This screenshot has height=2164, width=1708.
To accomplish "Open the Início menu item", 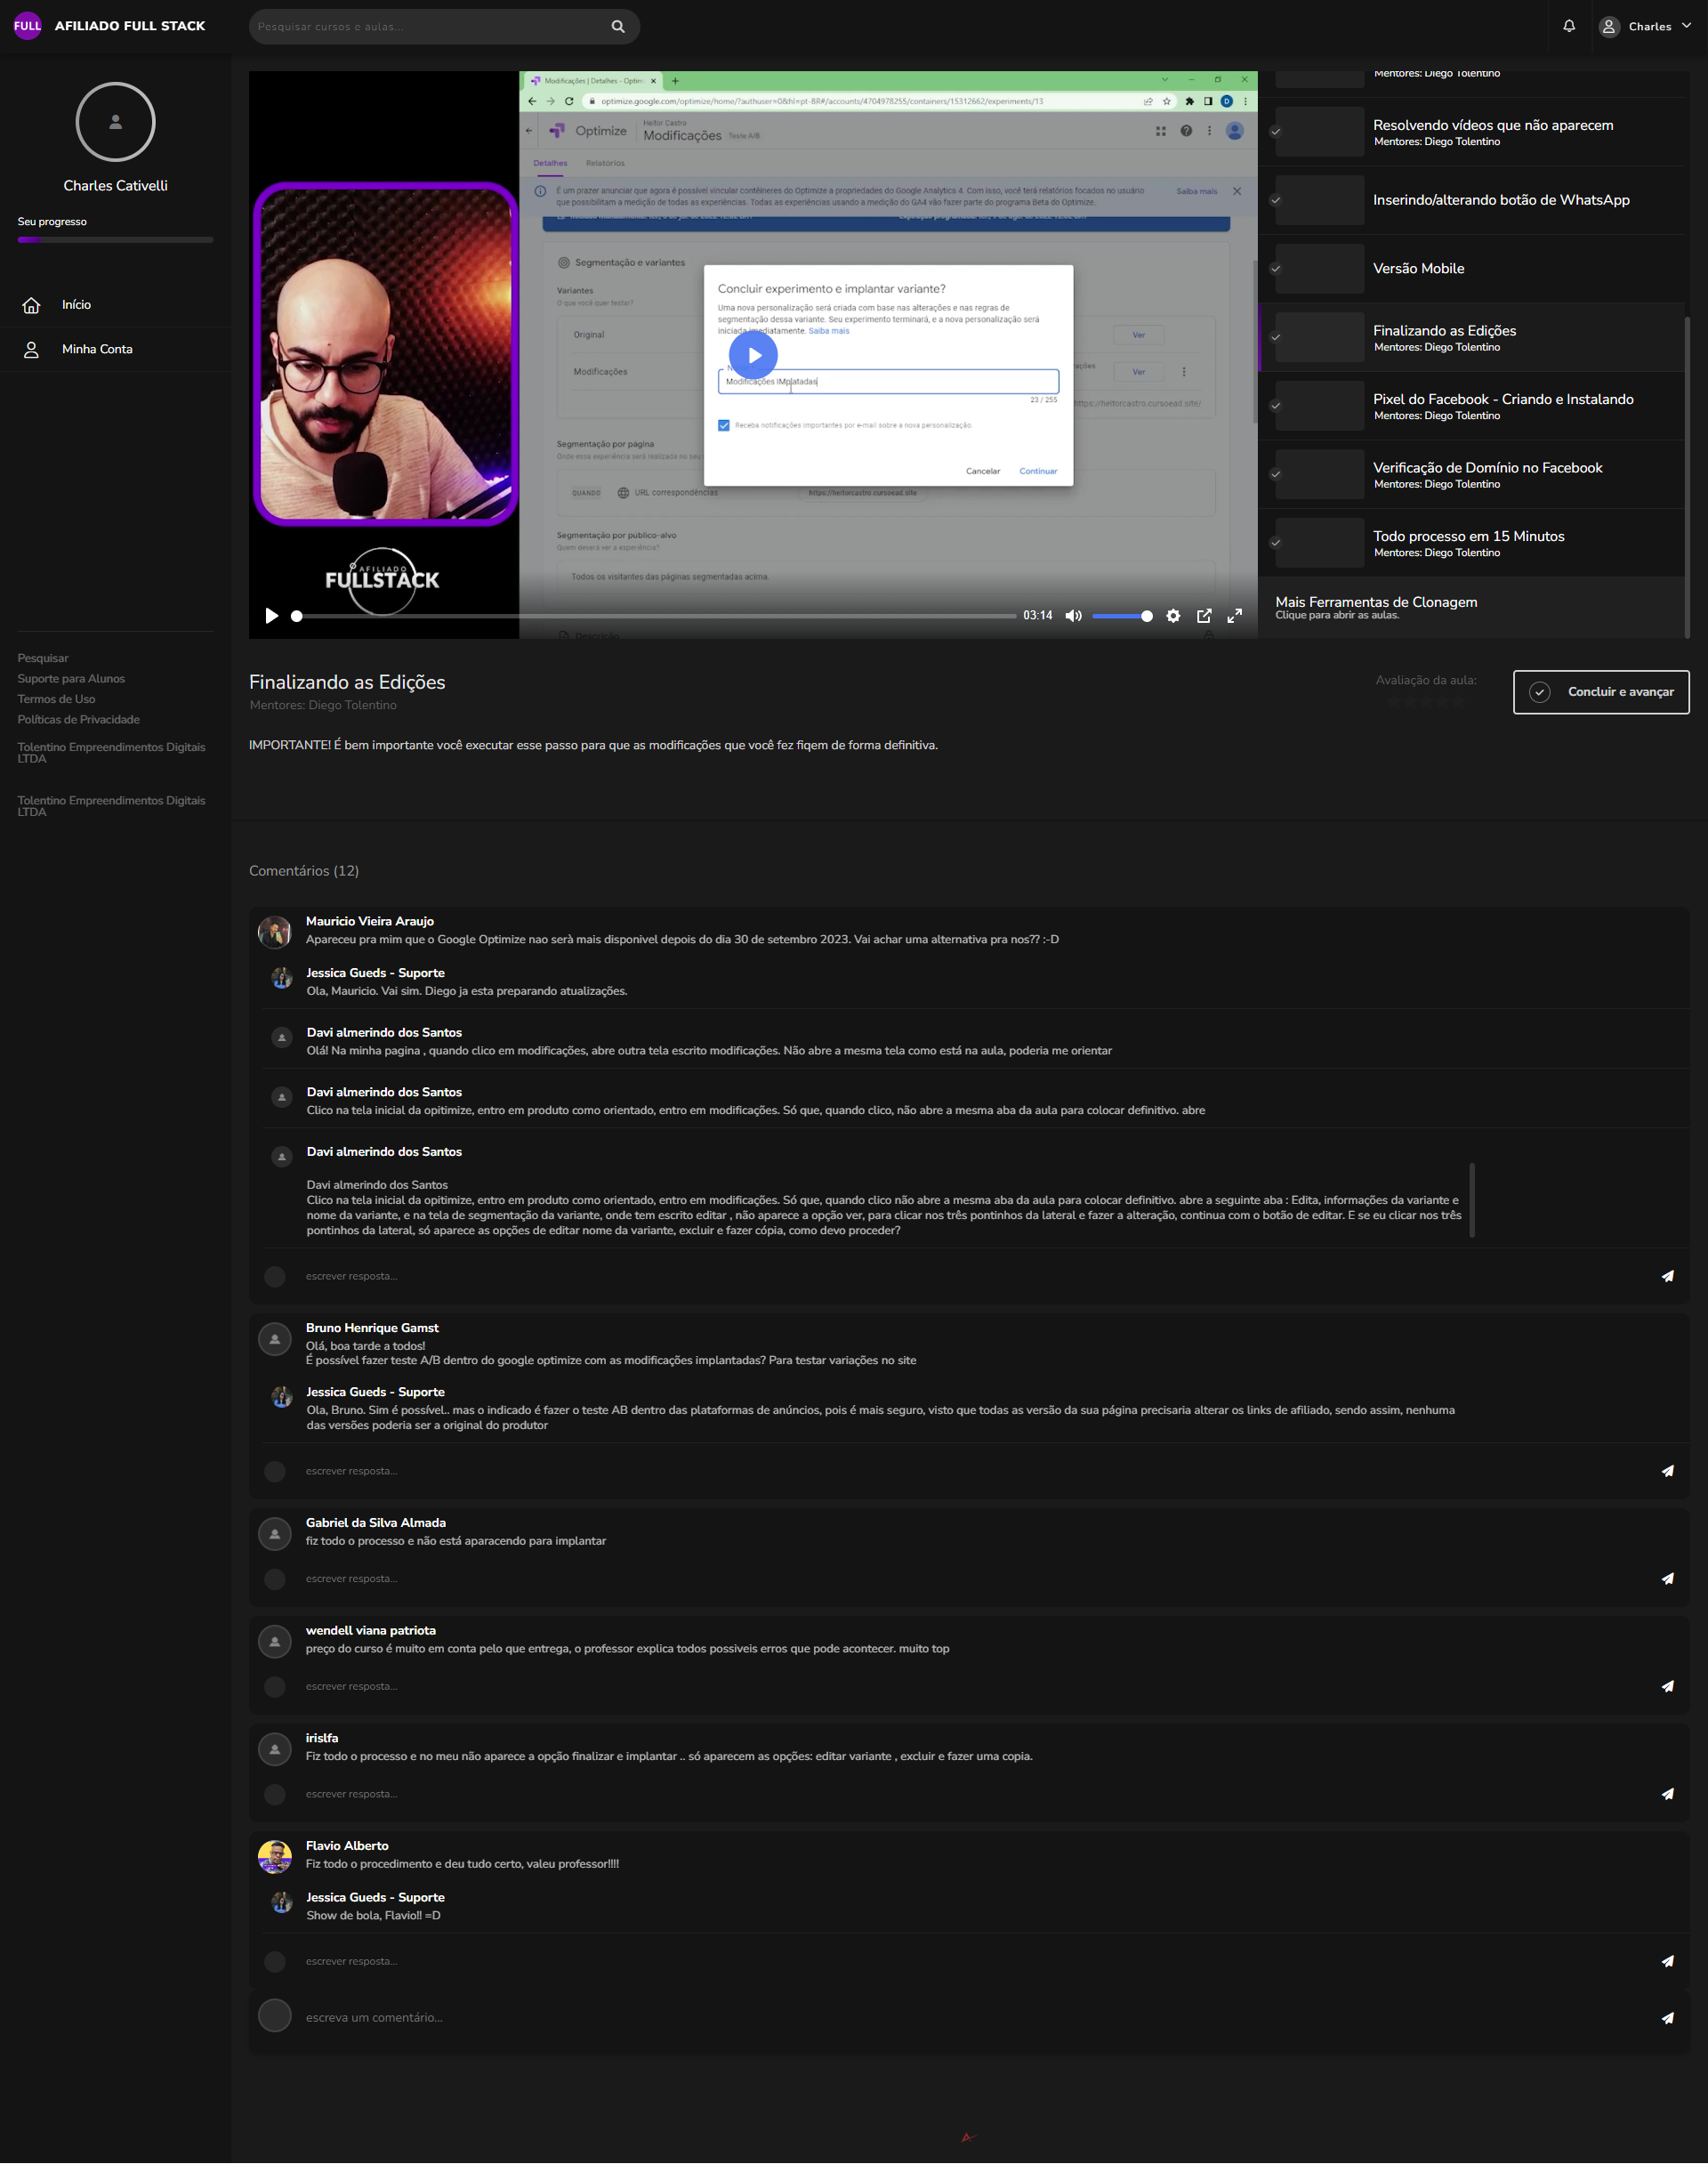I will point(76,305).
